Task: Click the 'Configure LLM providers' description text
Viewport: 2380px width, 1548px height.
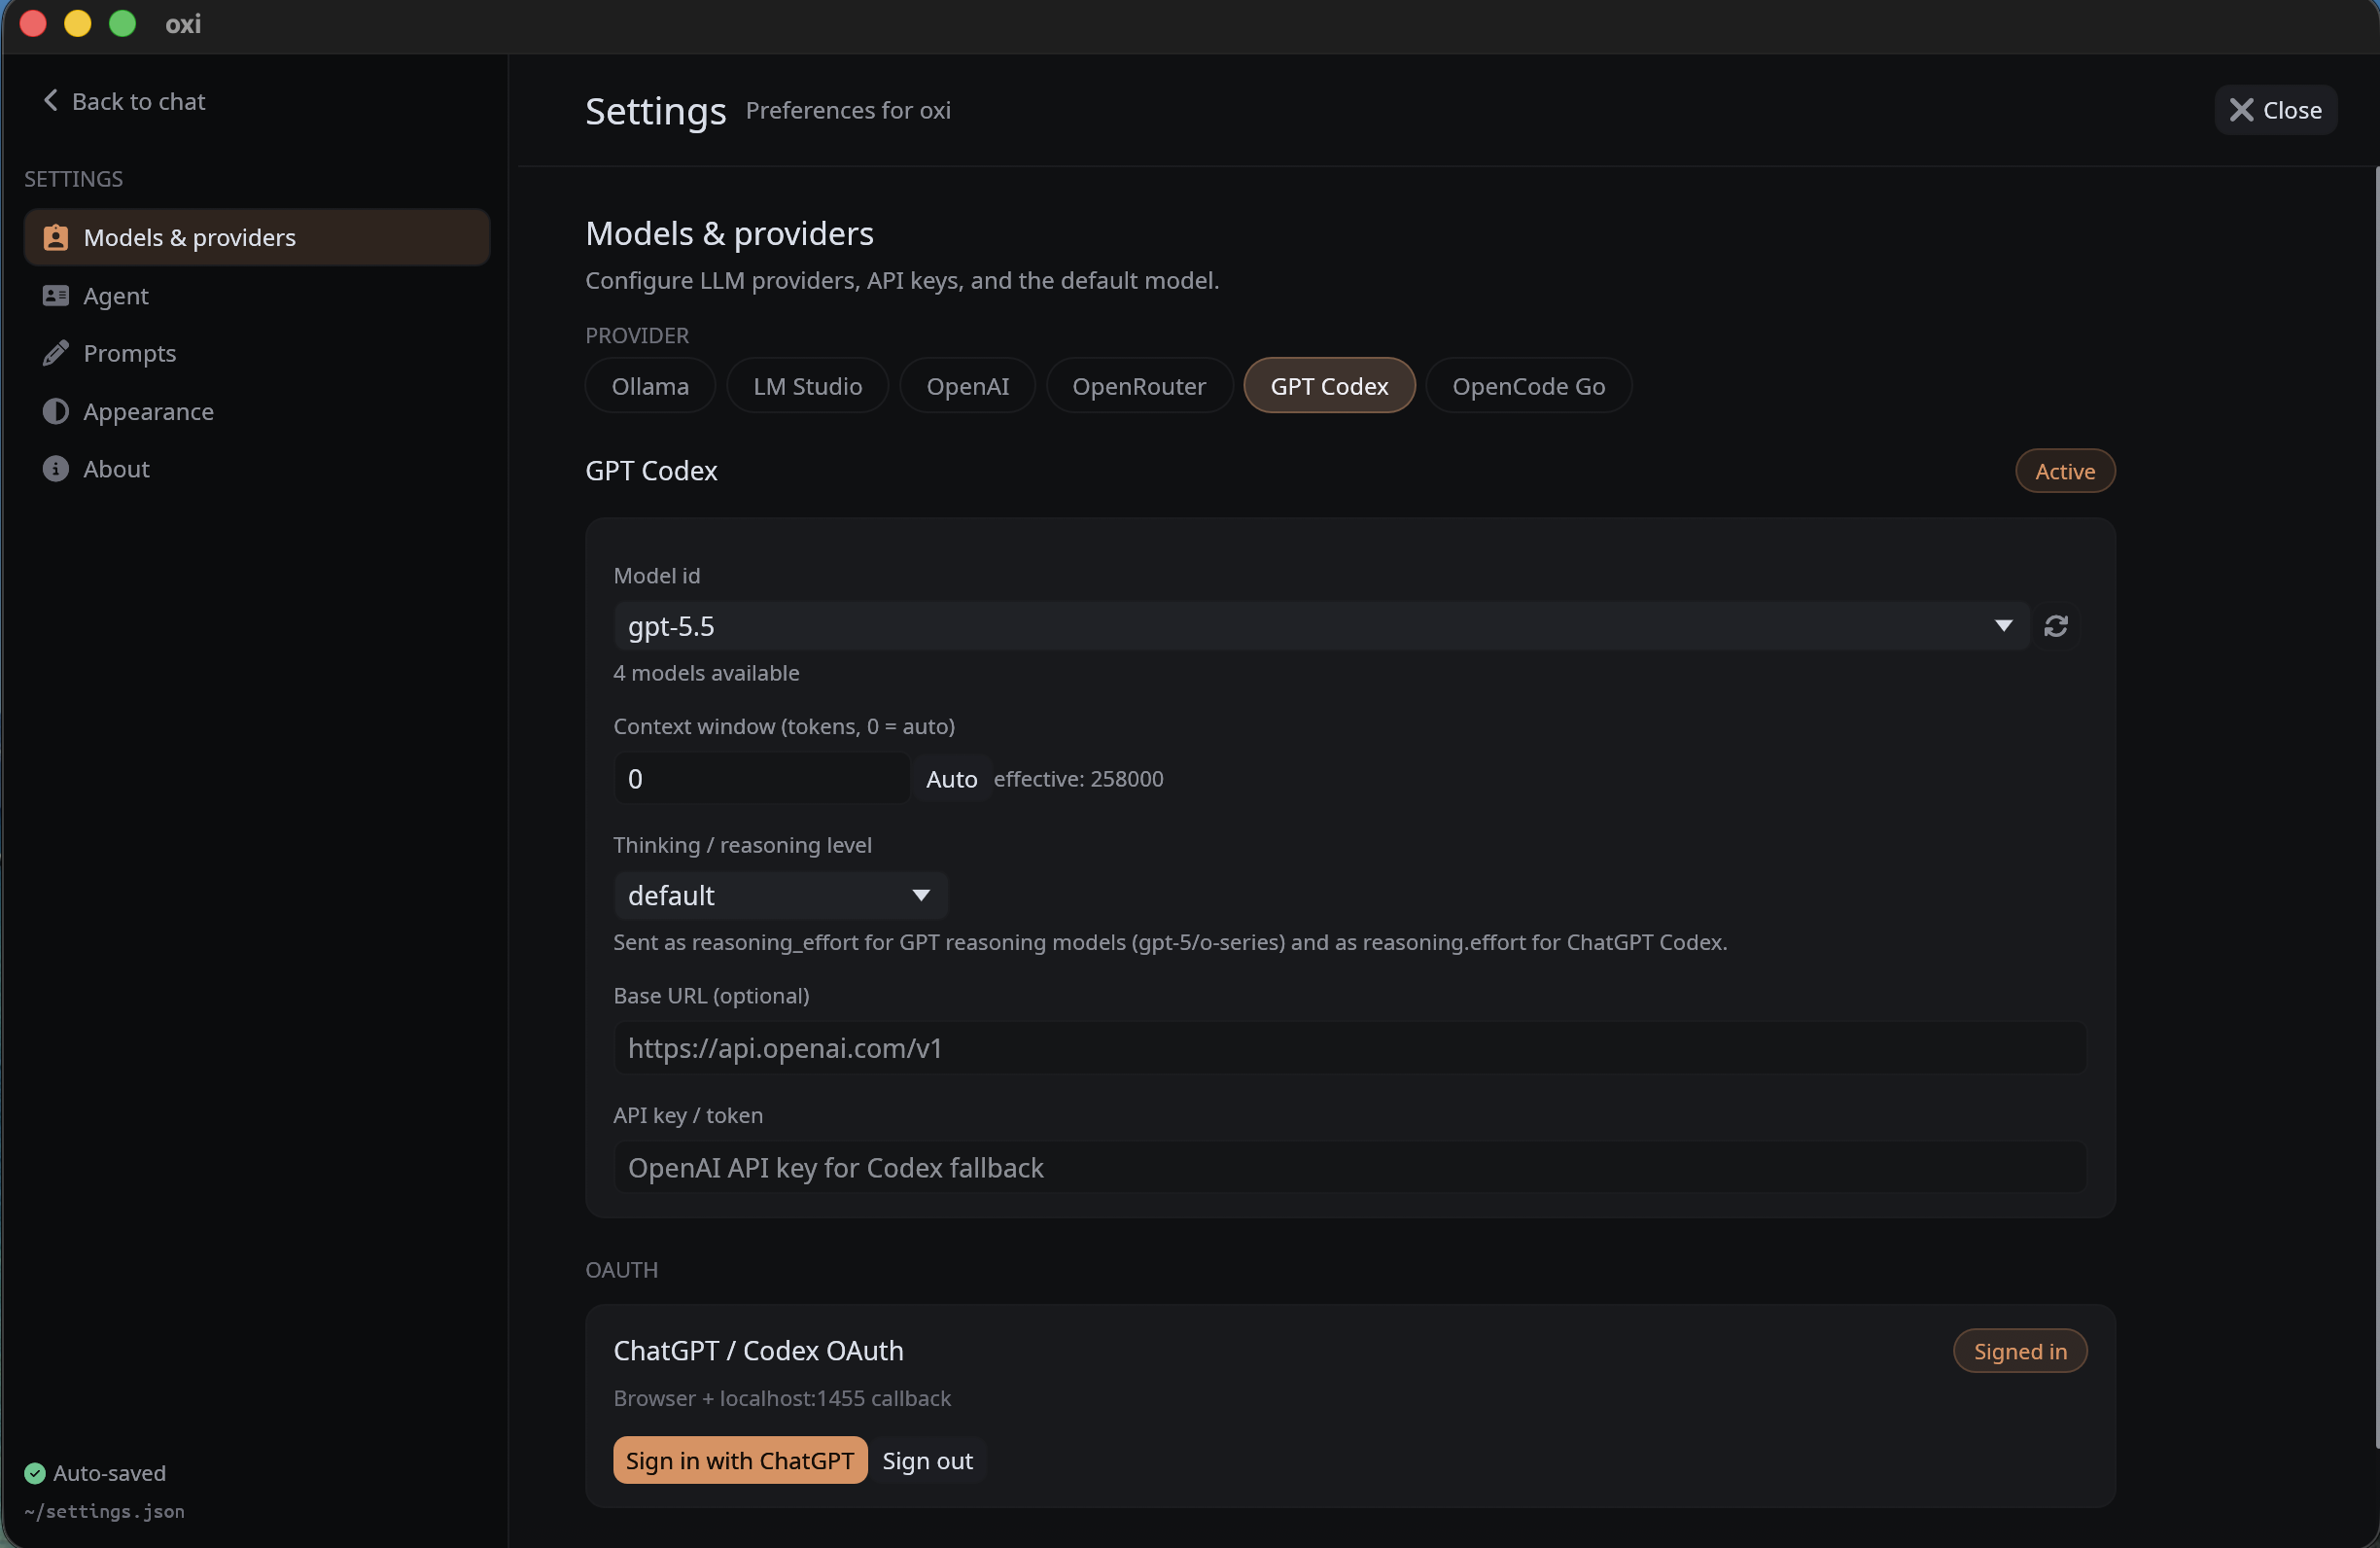Action: click(902, 280)
